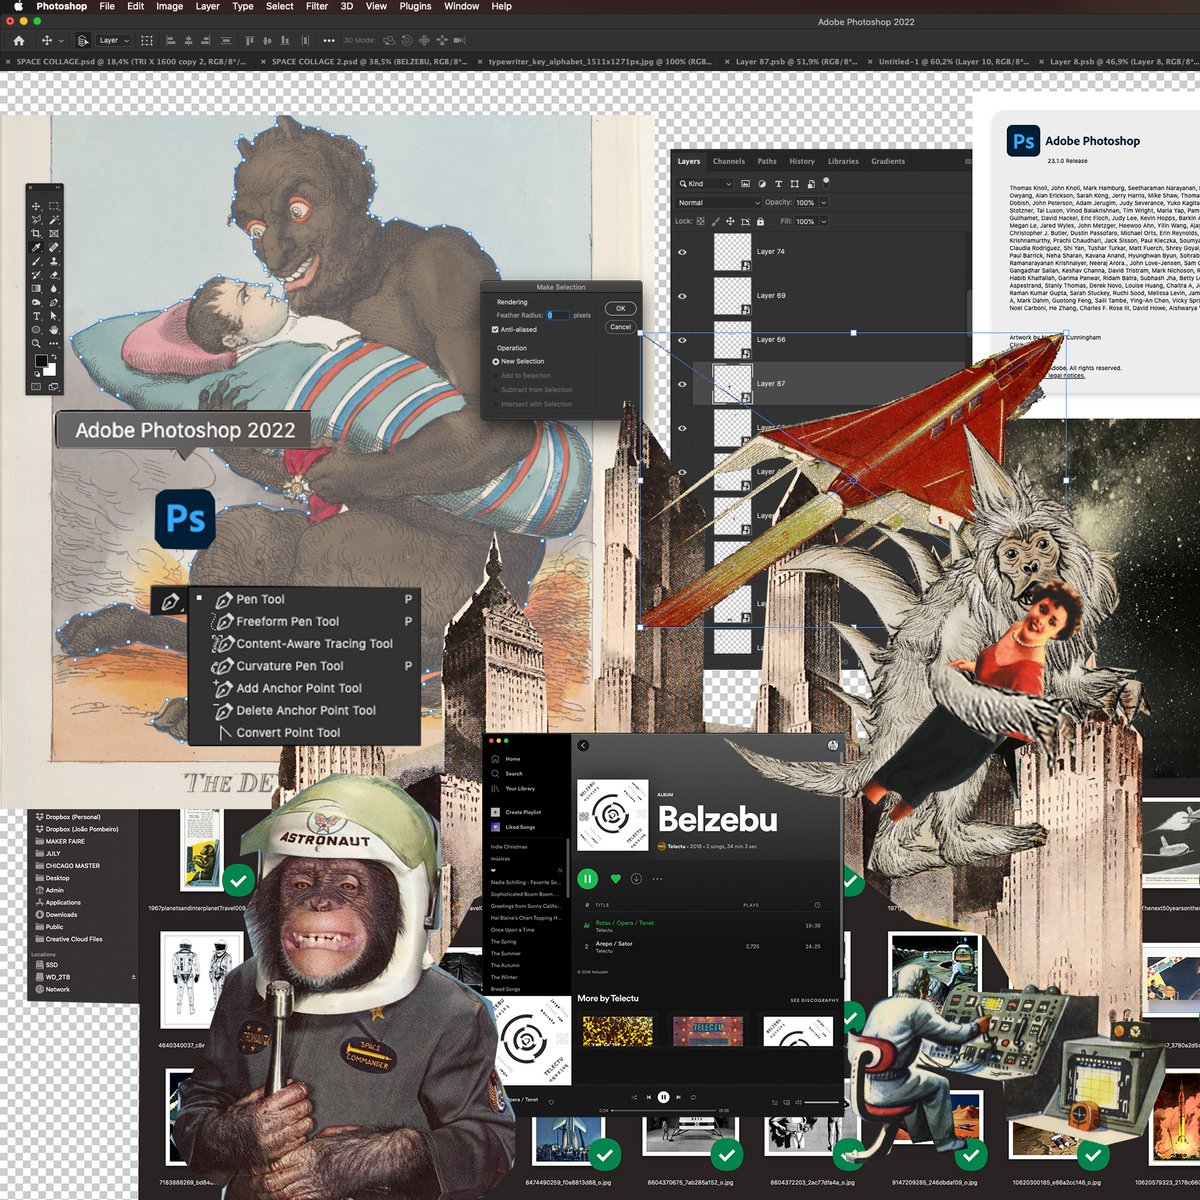Click the Home icon in Photoshop options bar
The height and width of the screenshot is (1200, 1200).
coord(18,41)
